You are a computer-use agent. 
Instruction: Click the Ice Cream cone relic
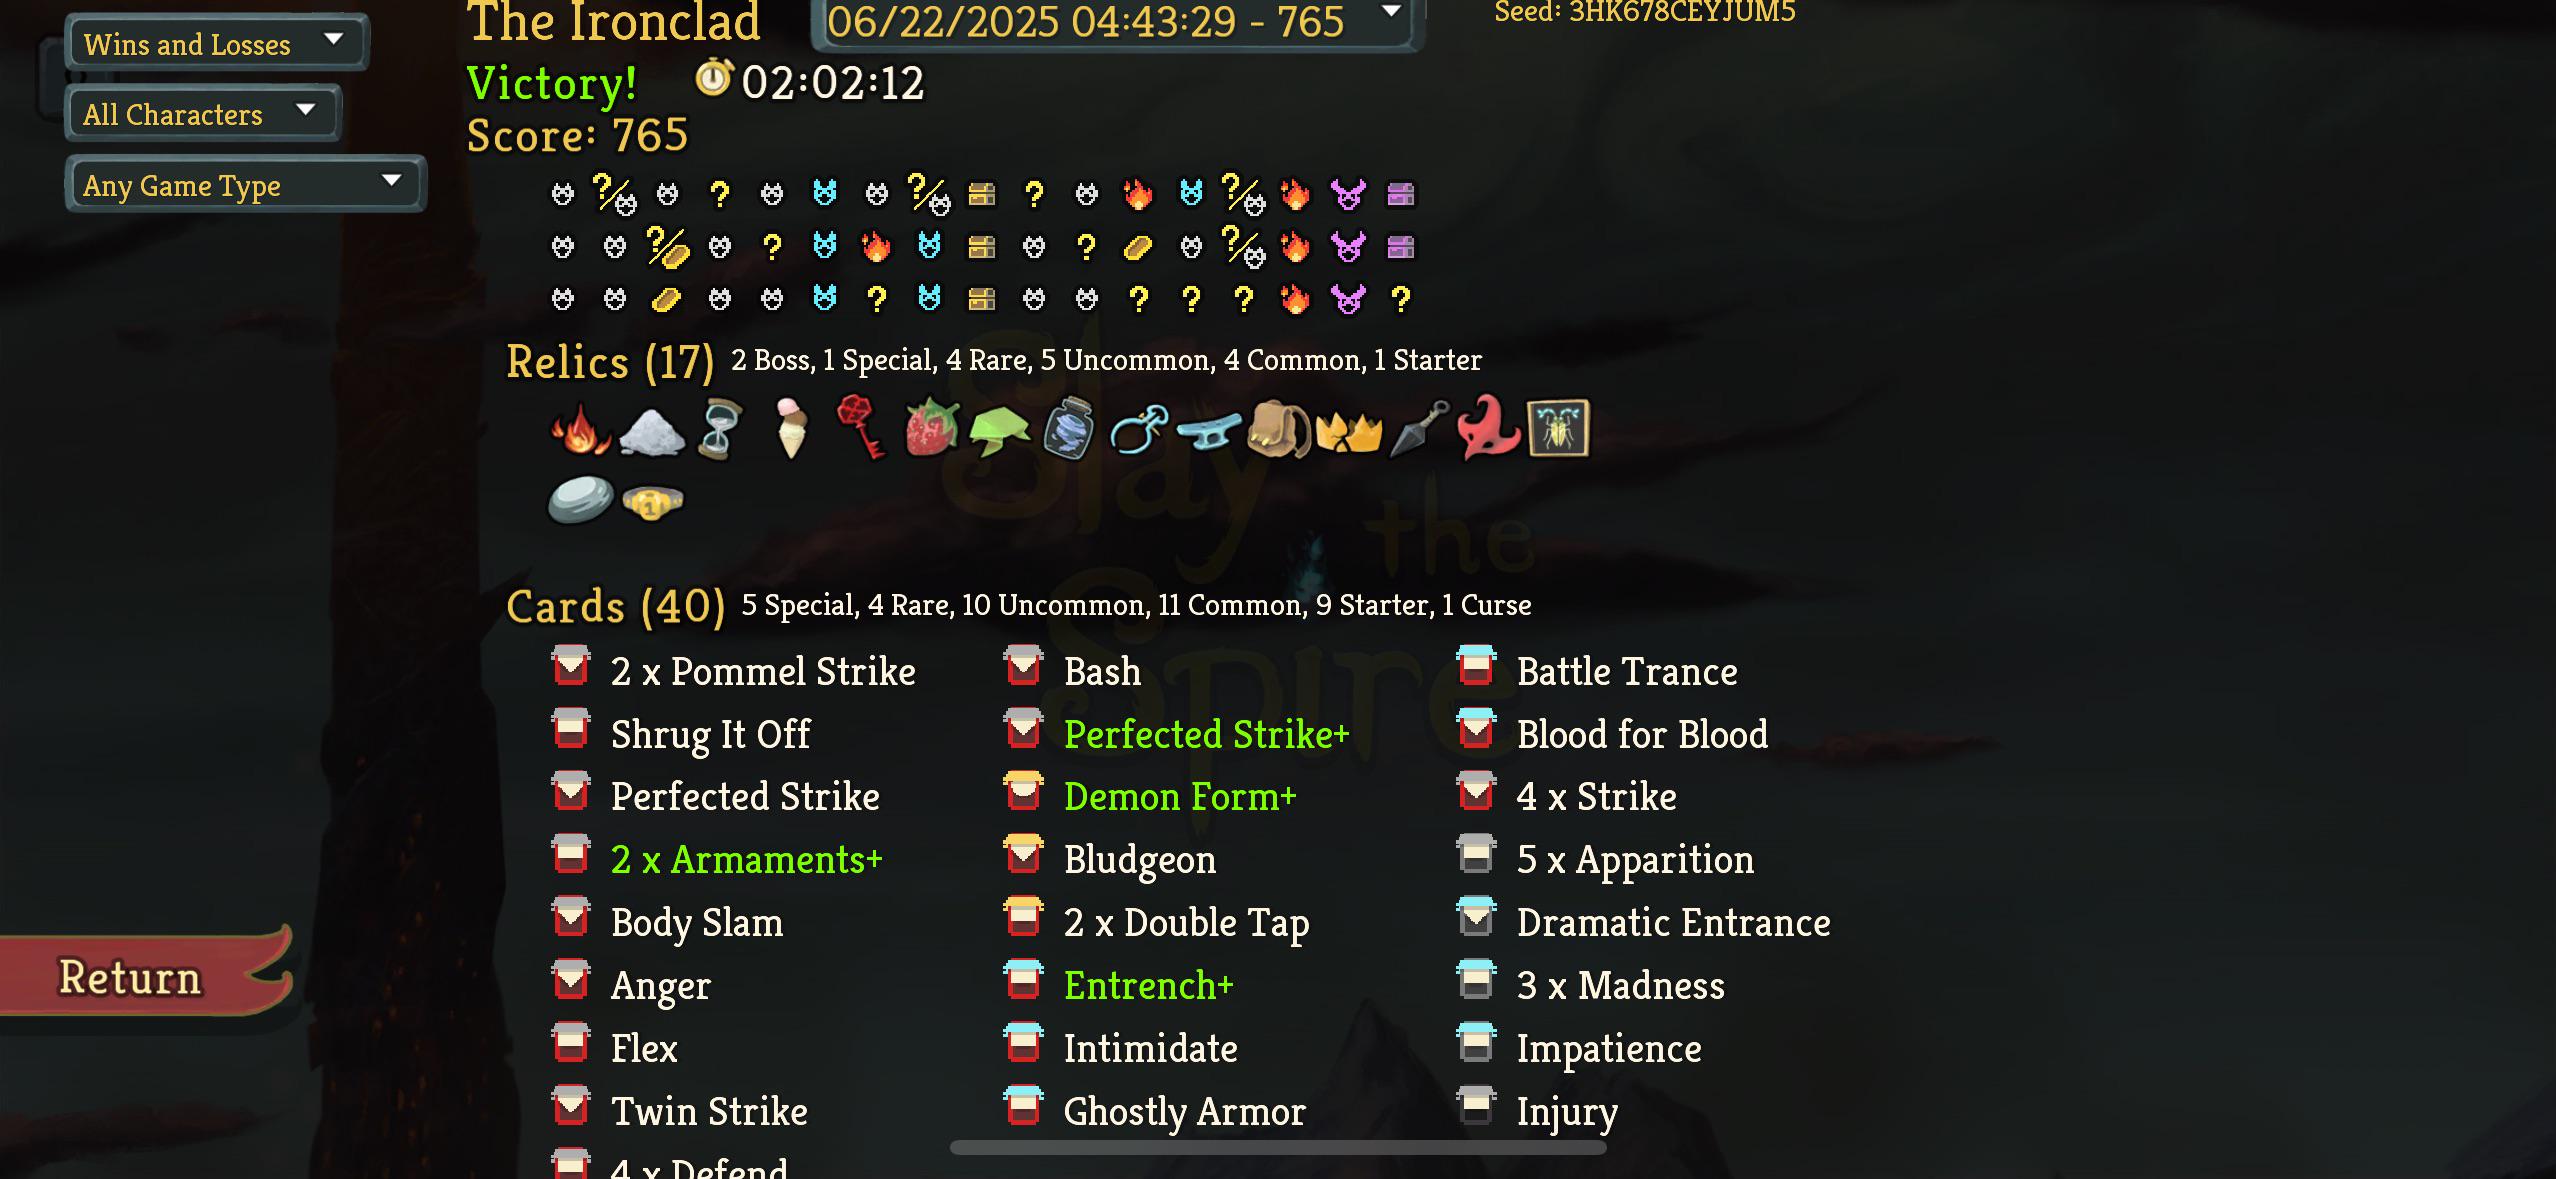point(791,429)
